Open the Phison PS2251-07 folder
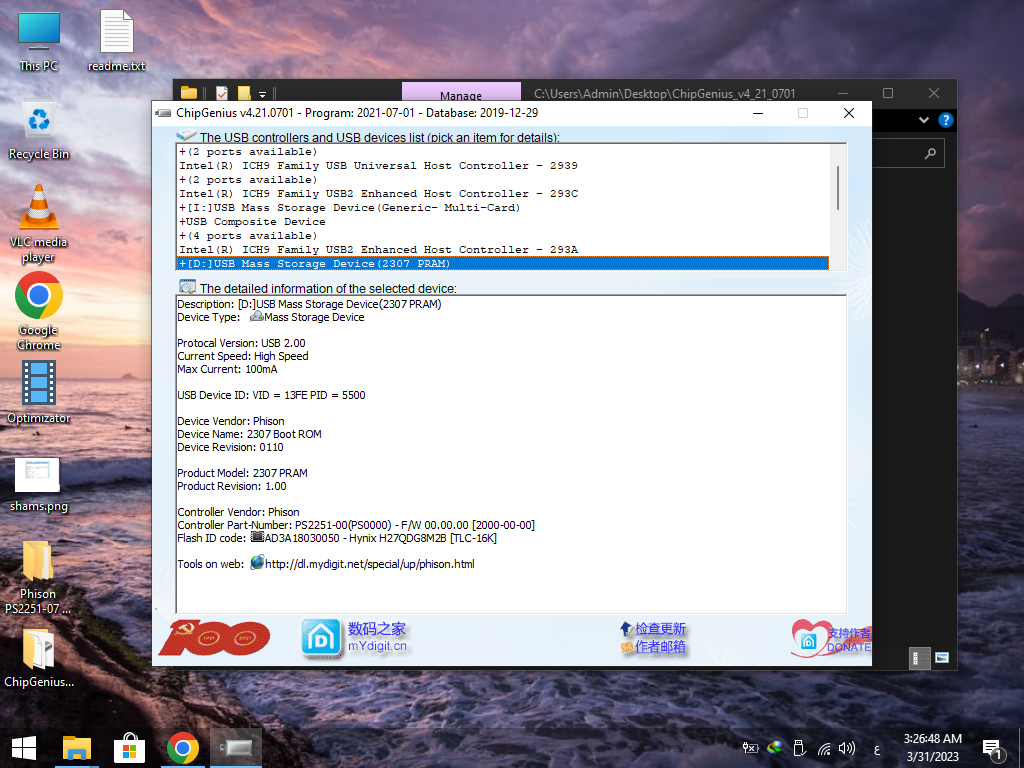1024x768 pixels. pyautogui.click(x=38, y=577)
